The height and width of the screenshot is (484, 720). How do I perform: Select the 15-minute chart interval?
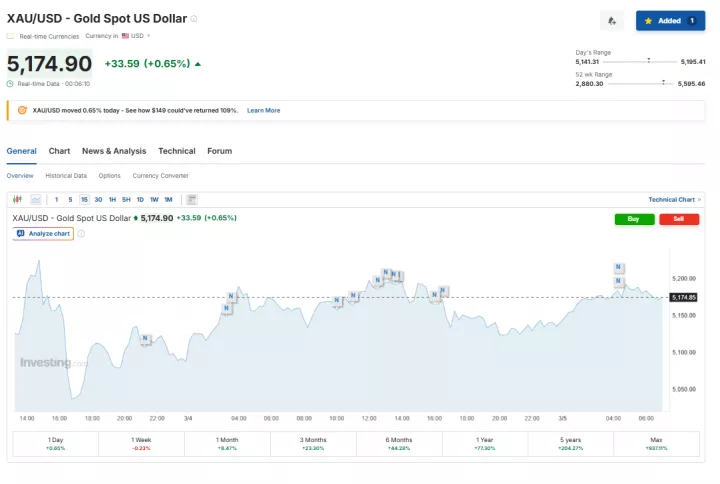tap(84, 199)
